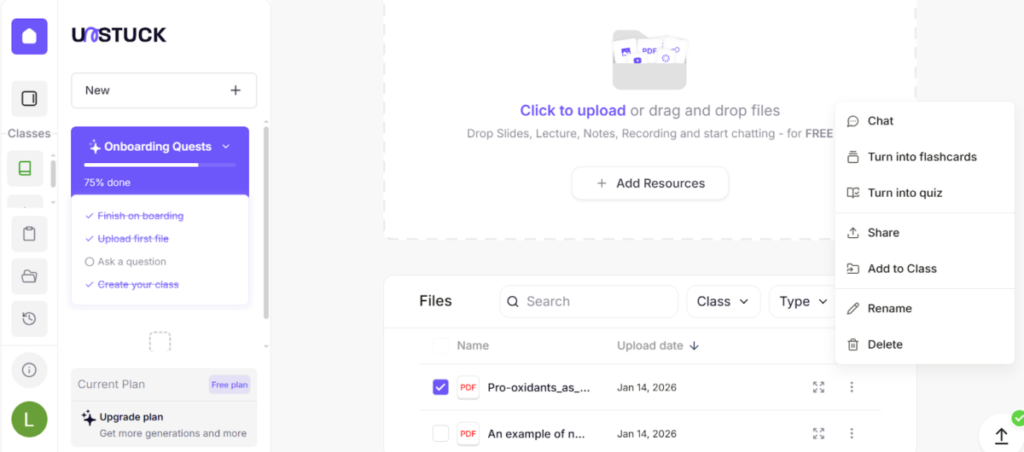This screenshot has width=1024, height=452.
Task: Open the History clock icon
Action: [x=29, y=319]
